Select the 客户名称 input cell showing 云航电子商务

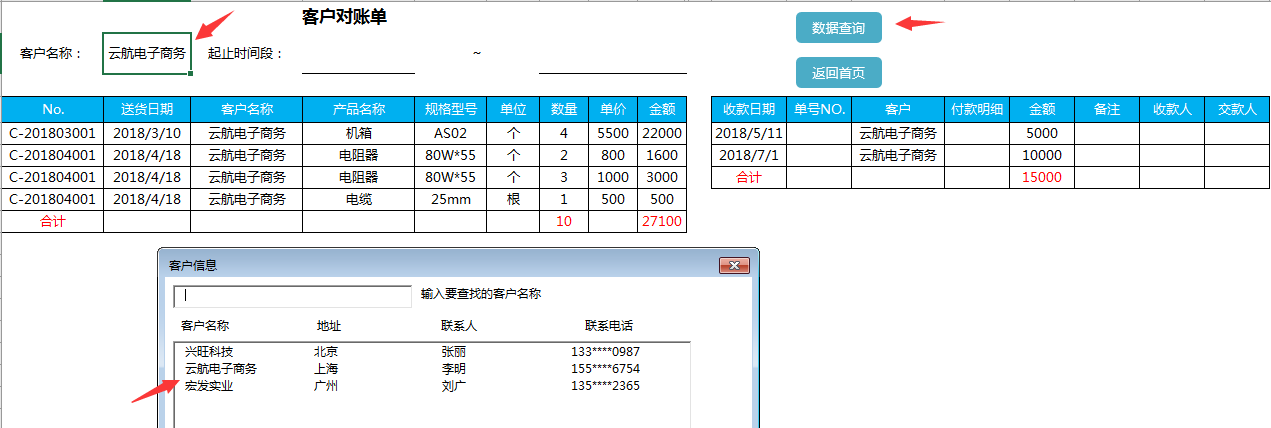point(147,53)
